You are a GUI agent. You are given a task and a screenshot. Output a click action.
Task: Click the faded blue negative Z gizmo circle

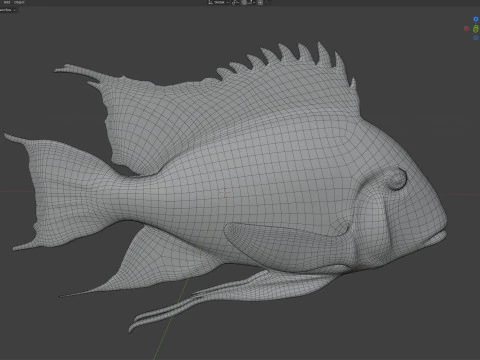(476, 38)
